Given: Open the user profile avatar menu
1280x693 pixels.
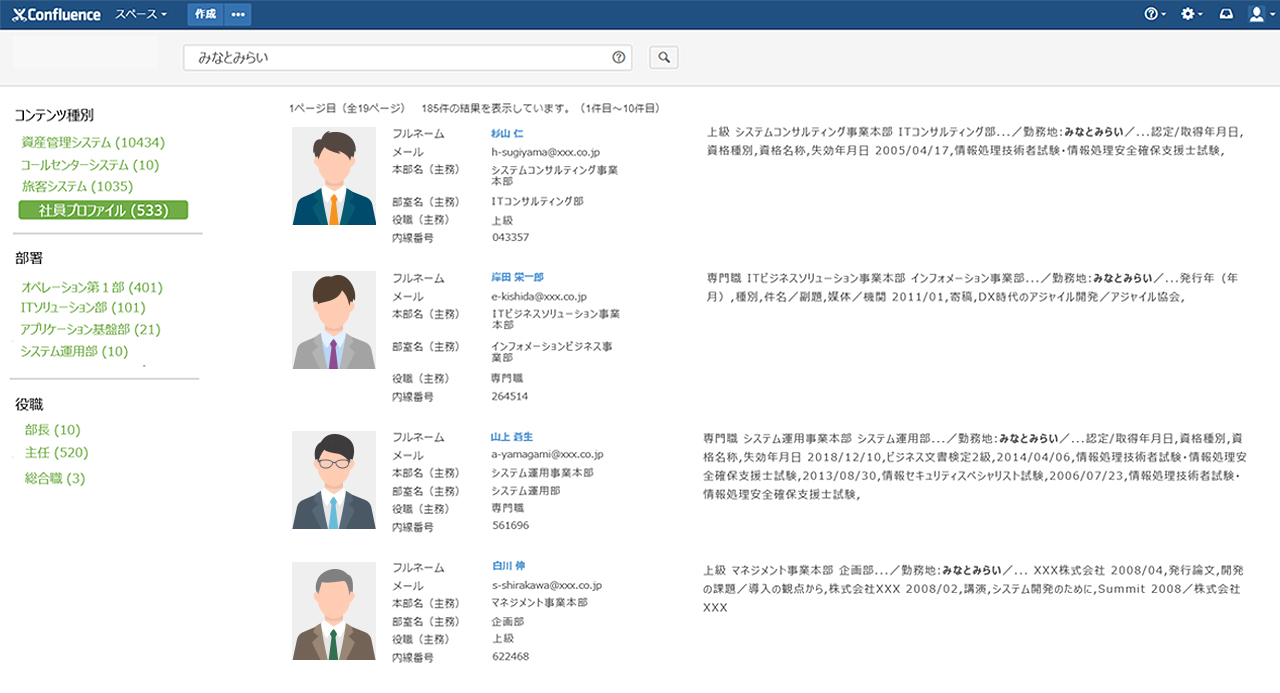Looking at the screenshot, I should (1257, 14).
